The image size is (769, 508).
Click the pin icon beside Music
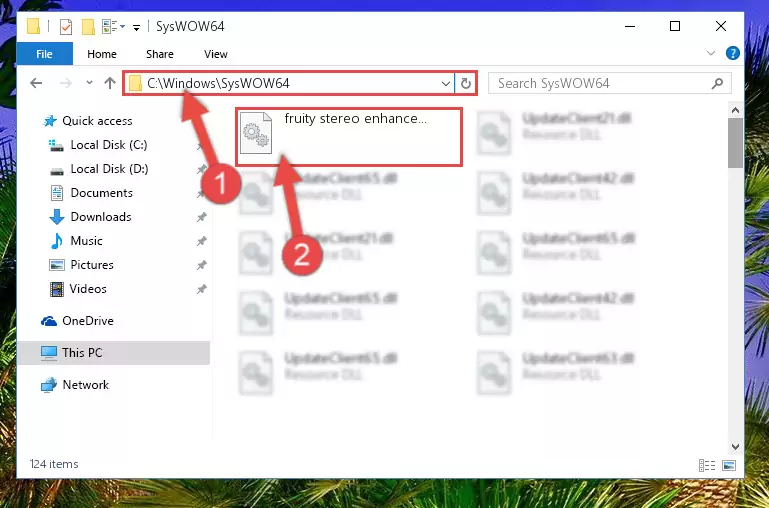coord(202,241)
